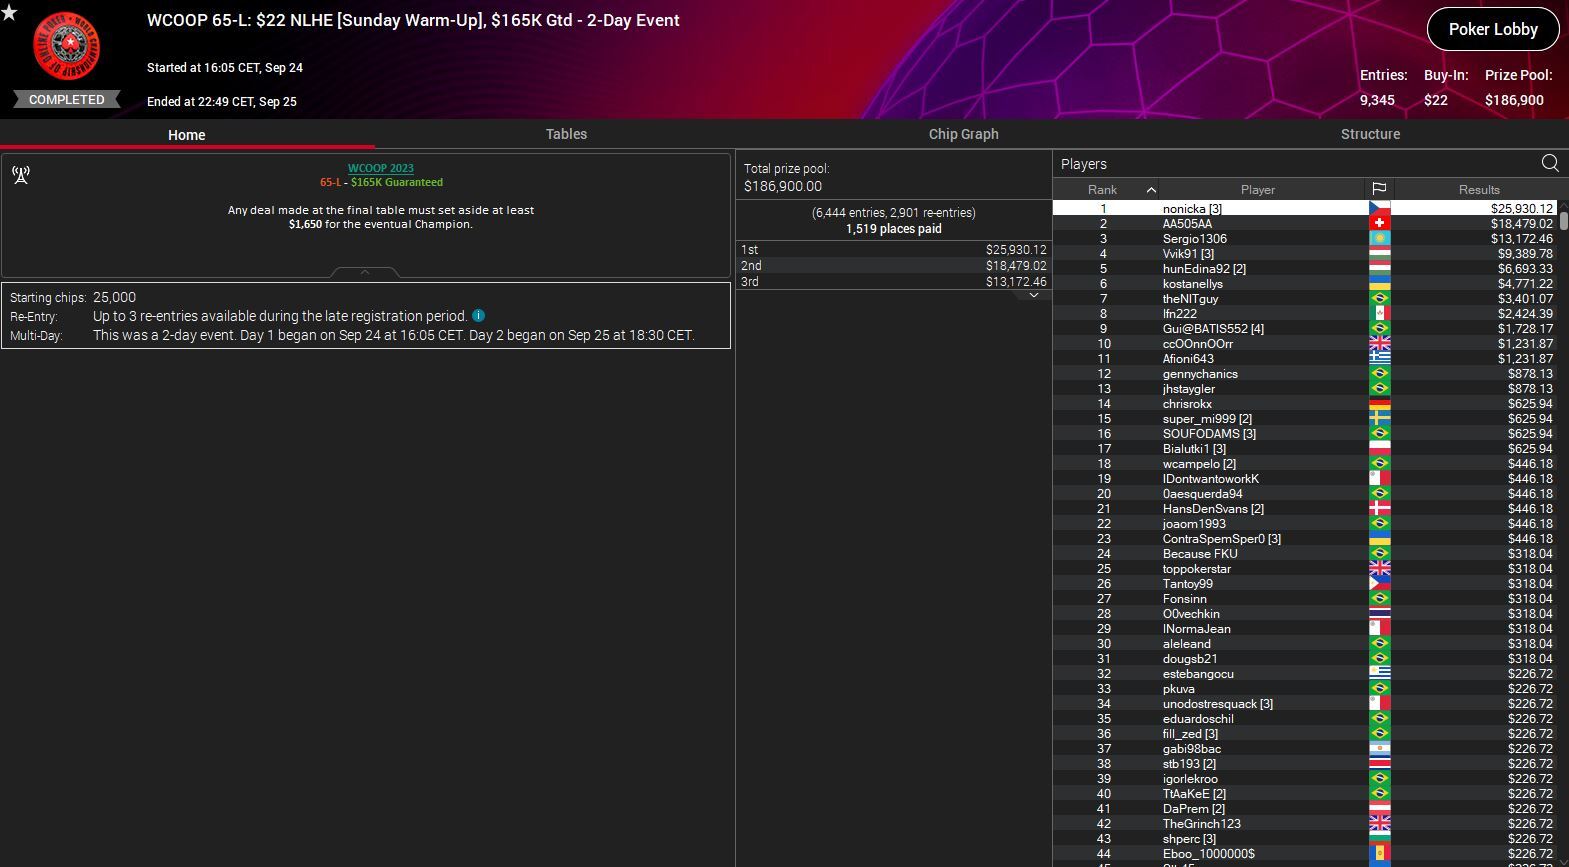Select player Gui@BATIS552 [4]
This screenshot has width=1569, height=867.
[1213, 328]
